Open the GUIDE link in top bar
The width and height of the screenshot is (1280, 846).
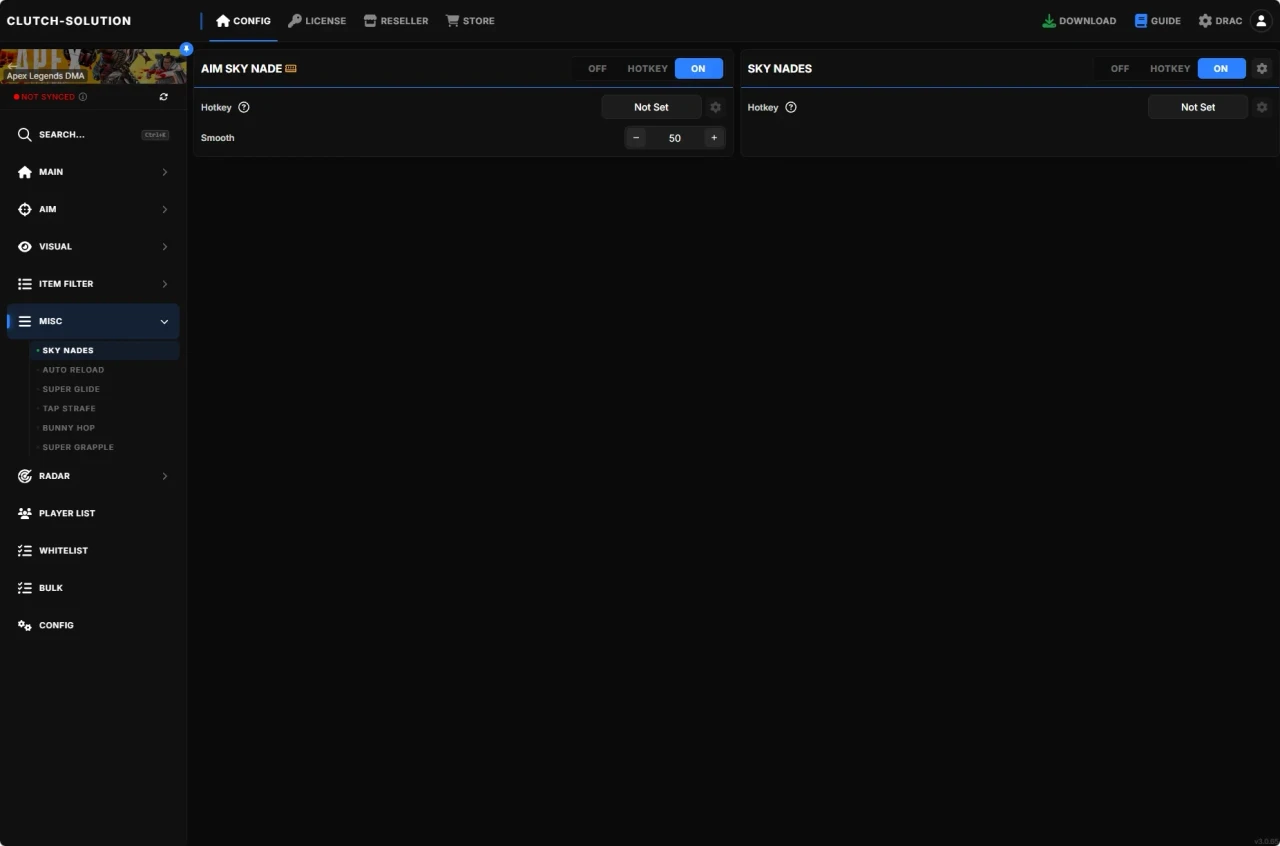(x=1157, y=20)
